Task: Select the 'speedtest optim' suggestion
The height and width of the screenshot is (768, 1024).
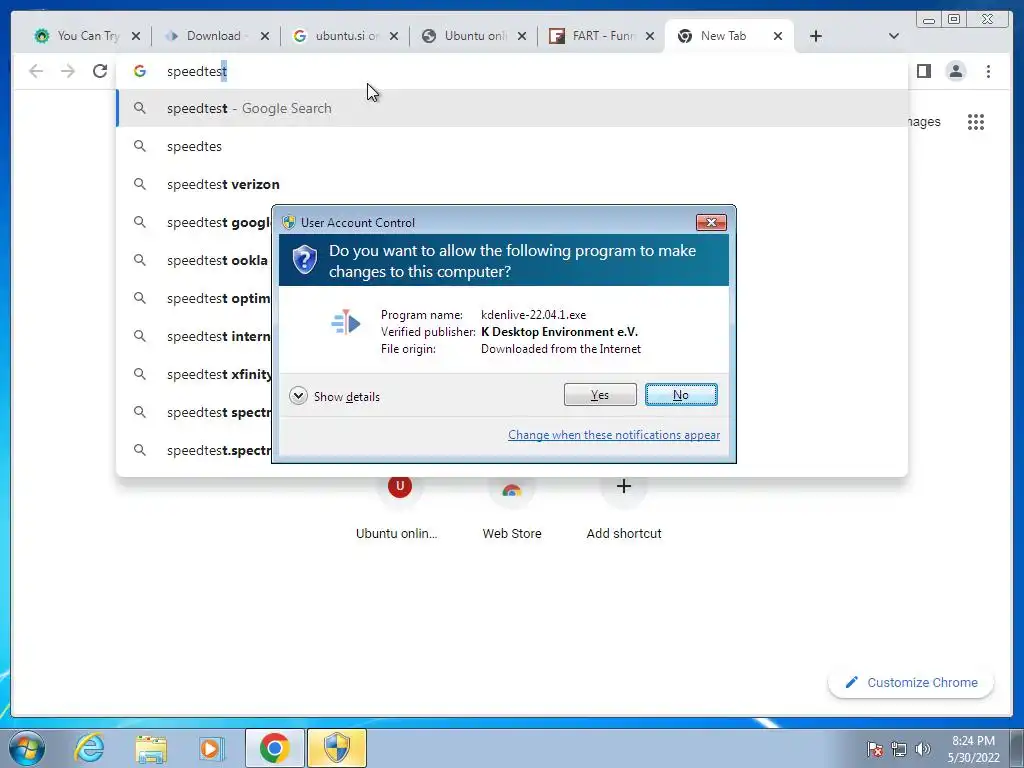Action: tap(194, 298)
